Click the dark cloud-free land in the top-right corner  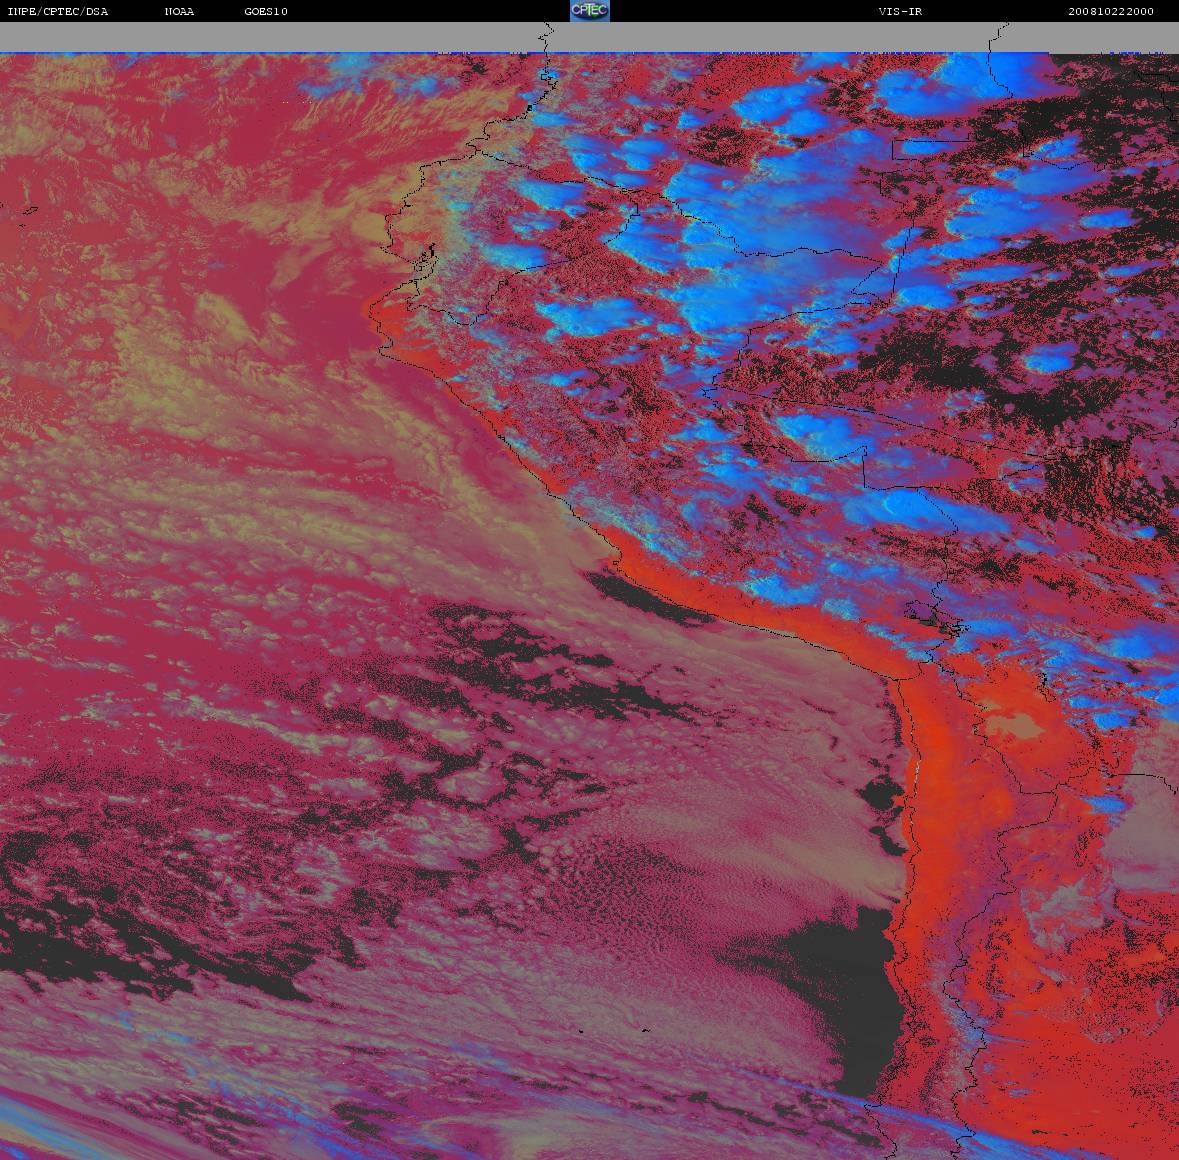pos(1113,113)
